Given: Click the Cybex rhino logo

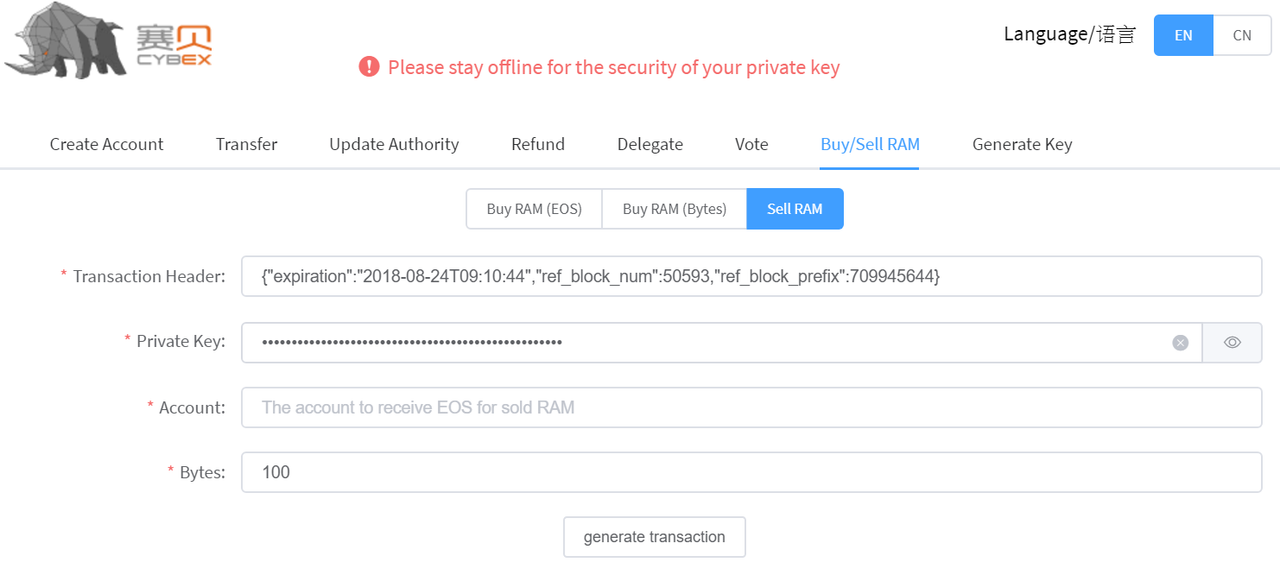Looking at the screenshot, I should [x=108, y=42].
